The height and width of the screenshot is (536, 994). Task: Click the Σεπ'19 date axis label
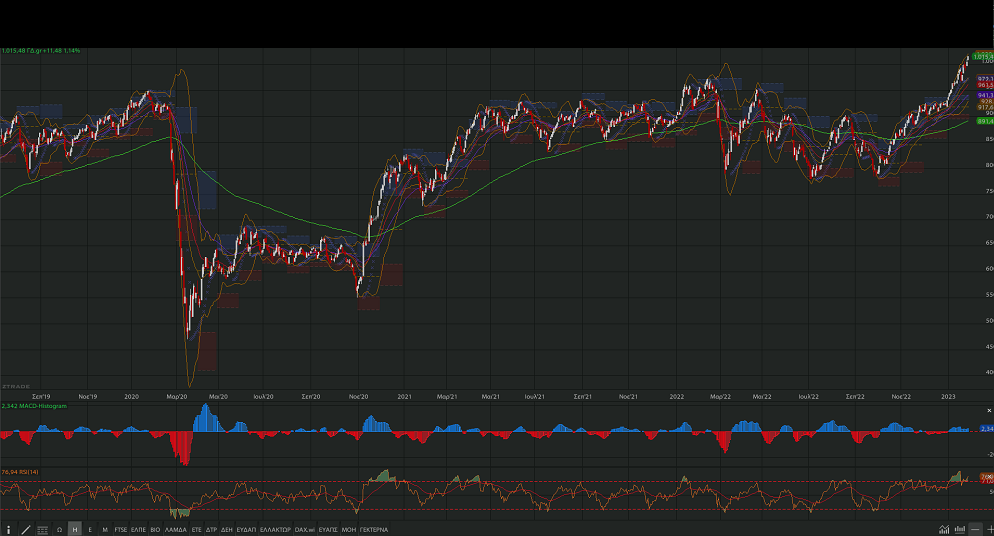[41, 397]
